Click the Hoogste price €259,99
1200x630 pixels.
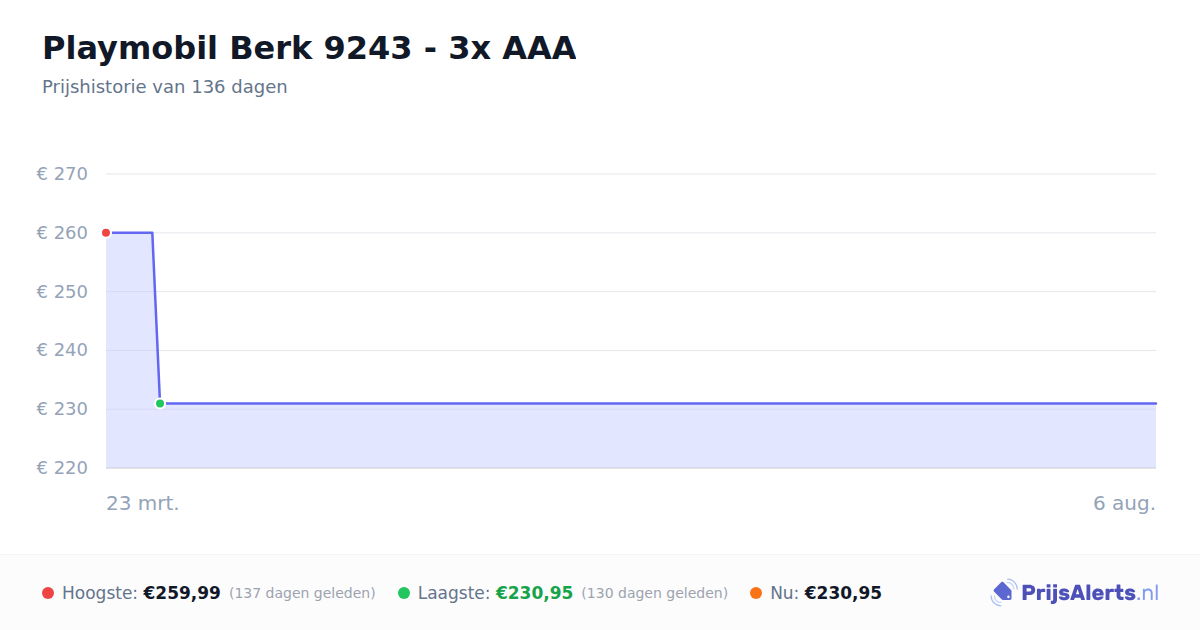coord(182,593)
